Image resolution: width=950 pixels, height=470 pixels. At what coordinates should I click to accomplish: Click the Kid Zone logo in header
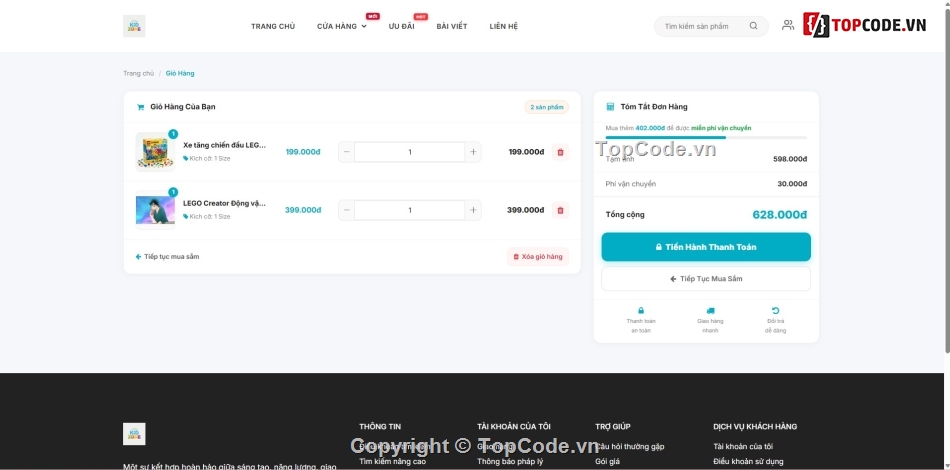(x=134, y=26)
